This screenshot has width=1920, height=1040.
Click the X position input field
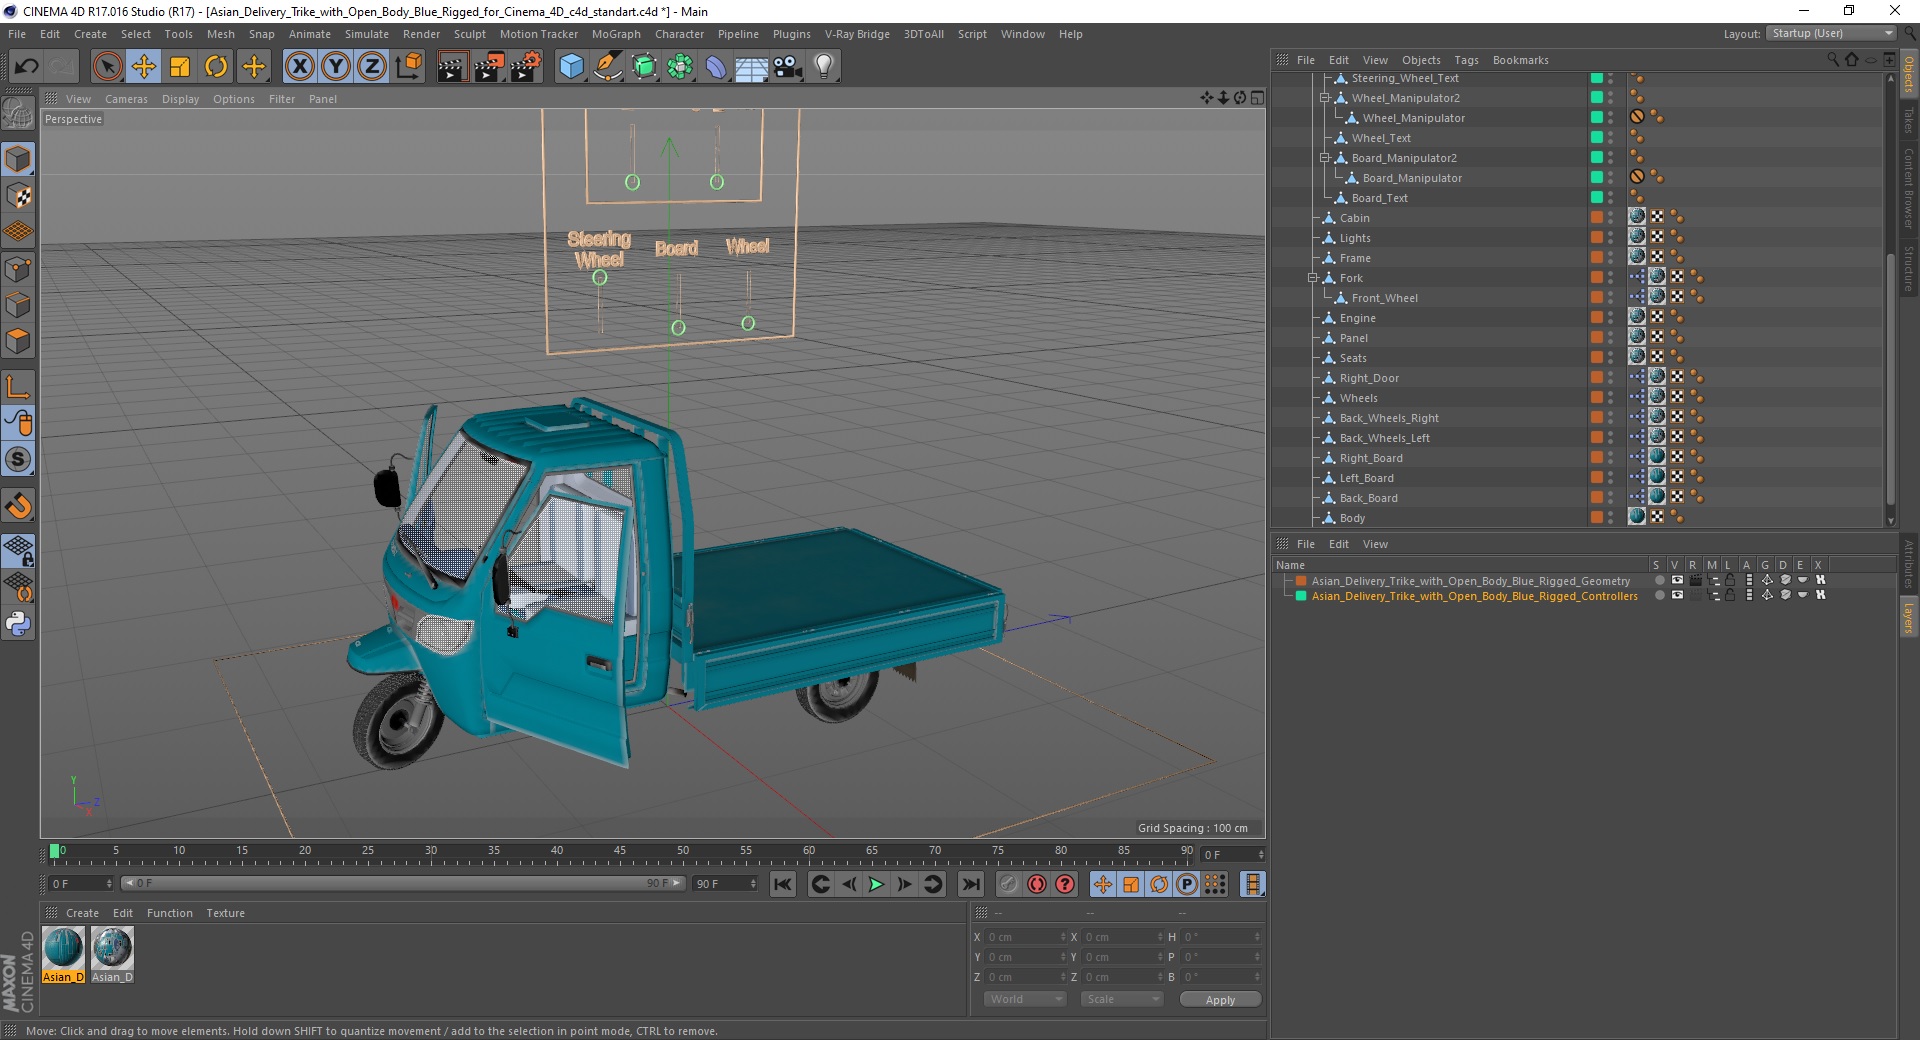click(1026, 937)
